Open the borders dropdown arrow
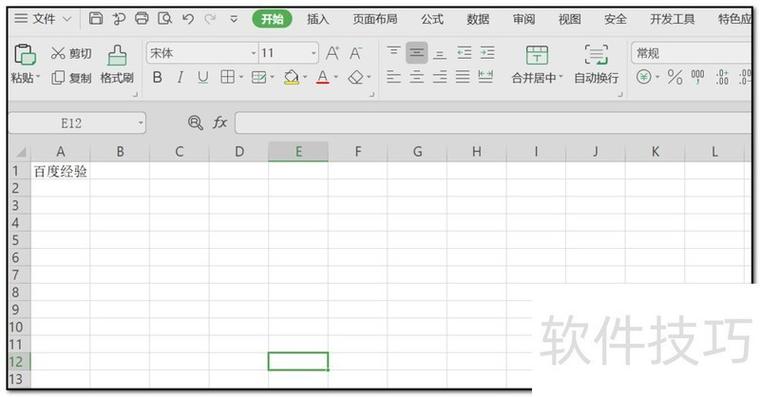 [241, 77]
